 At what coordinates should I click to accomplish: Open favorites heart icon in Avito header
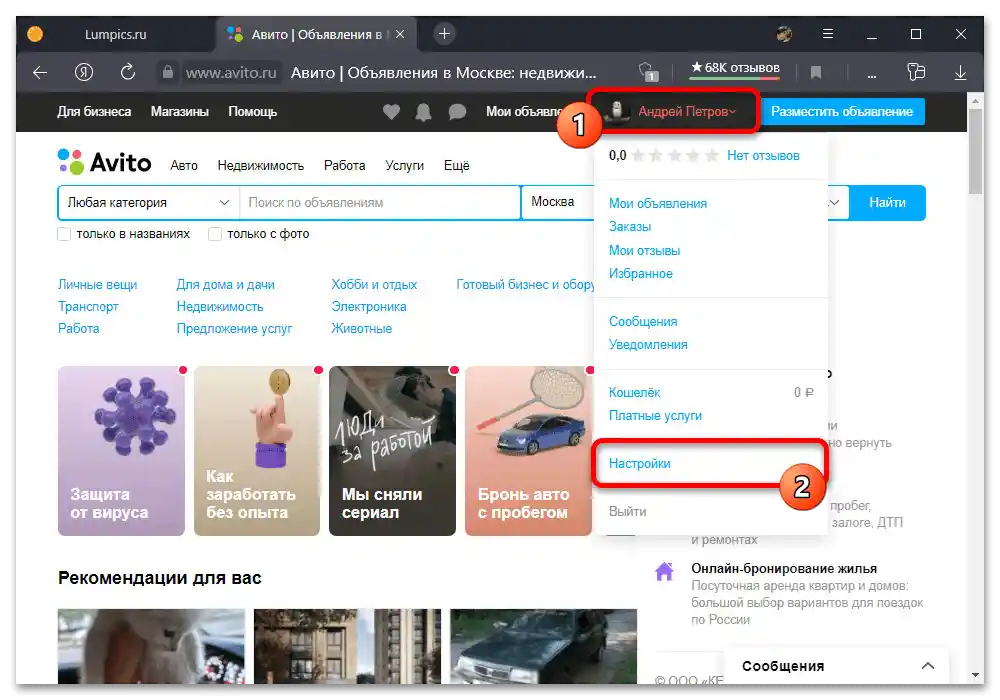(x=391, y=112)
